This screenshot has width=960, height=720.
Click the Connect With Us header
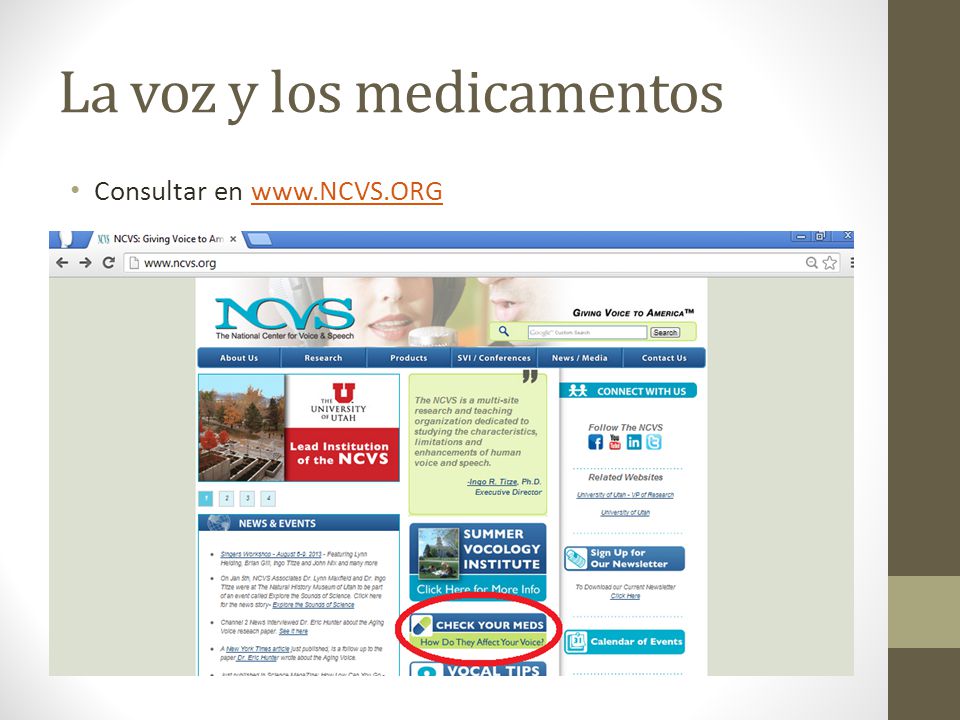pos(628,391)
